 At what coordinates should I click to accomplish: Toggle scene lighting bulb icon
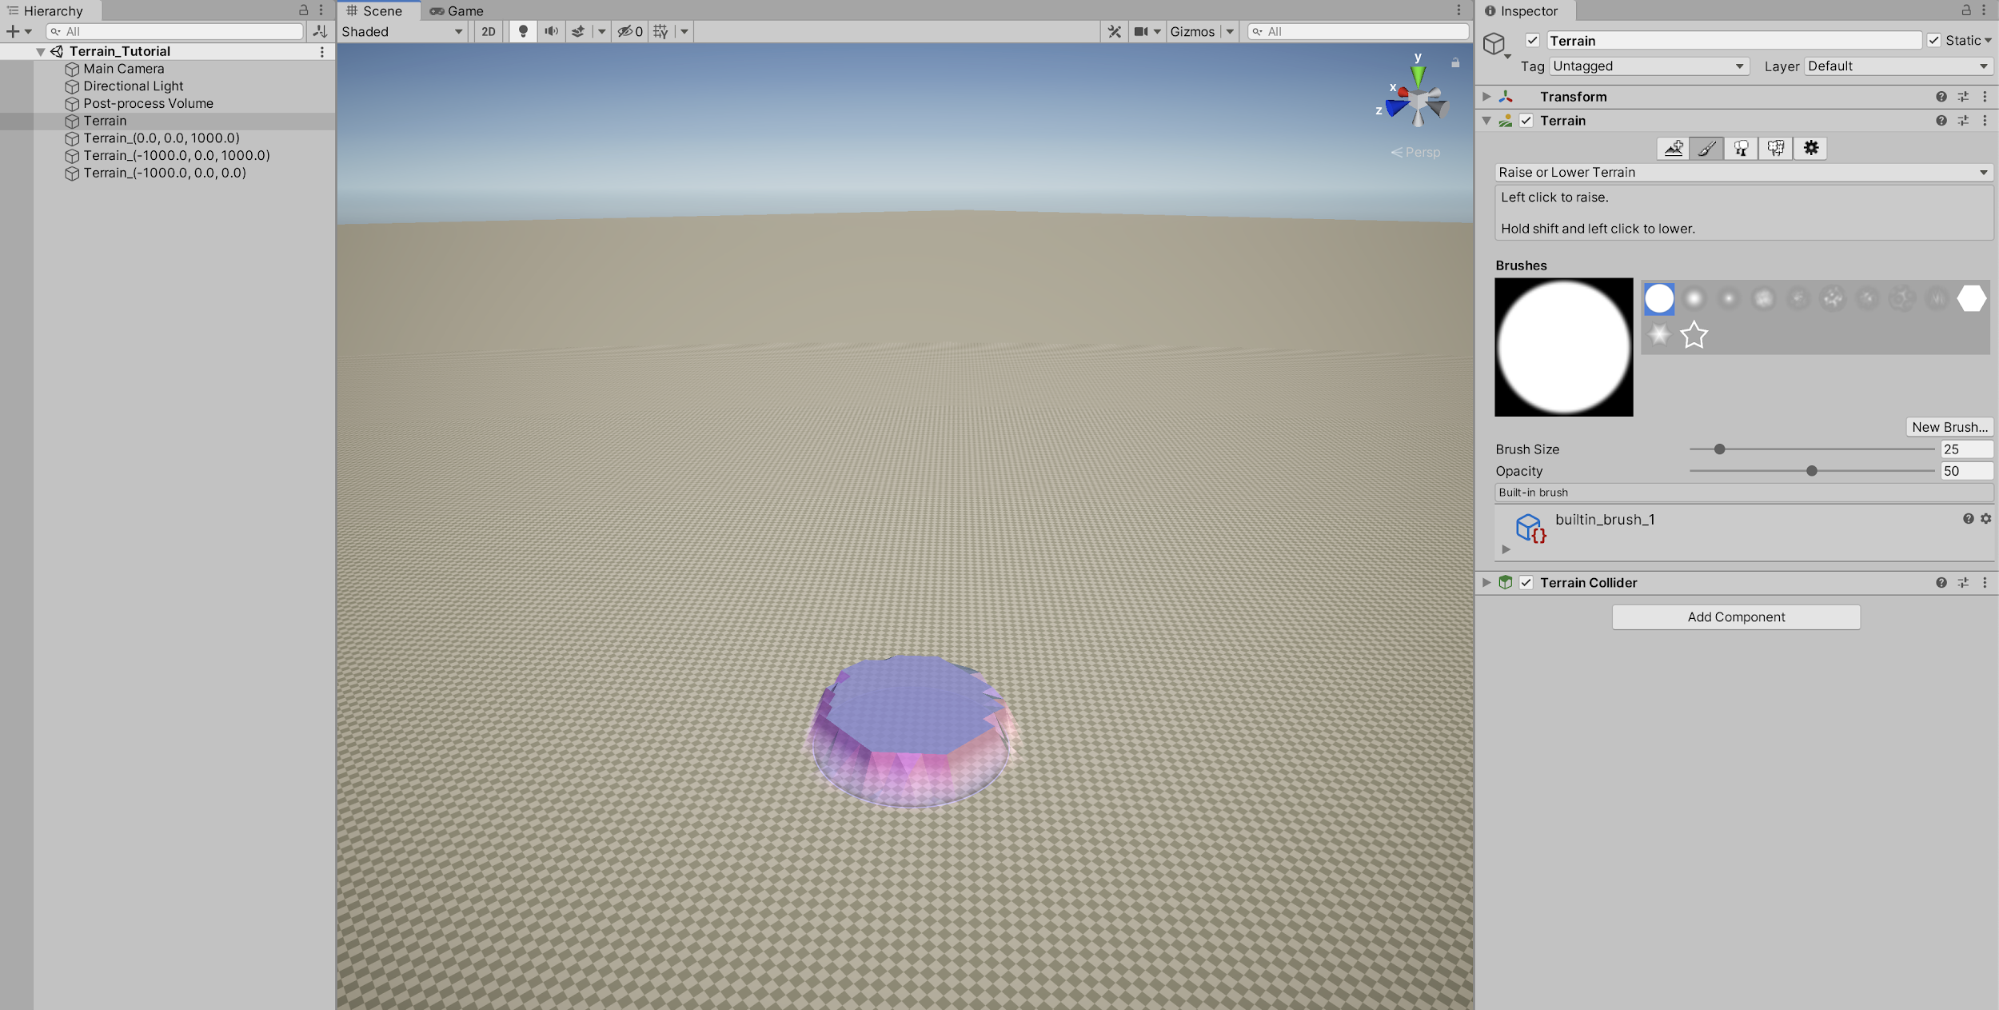(x=523, y=31)
